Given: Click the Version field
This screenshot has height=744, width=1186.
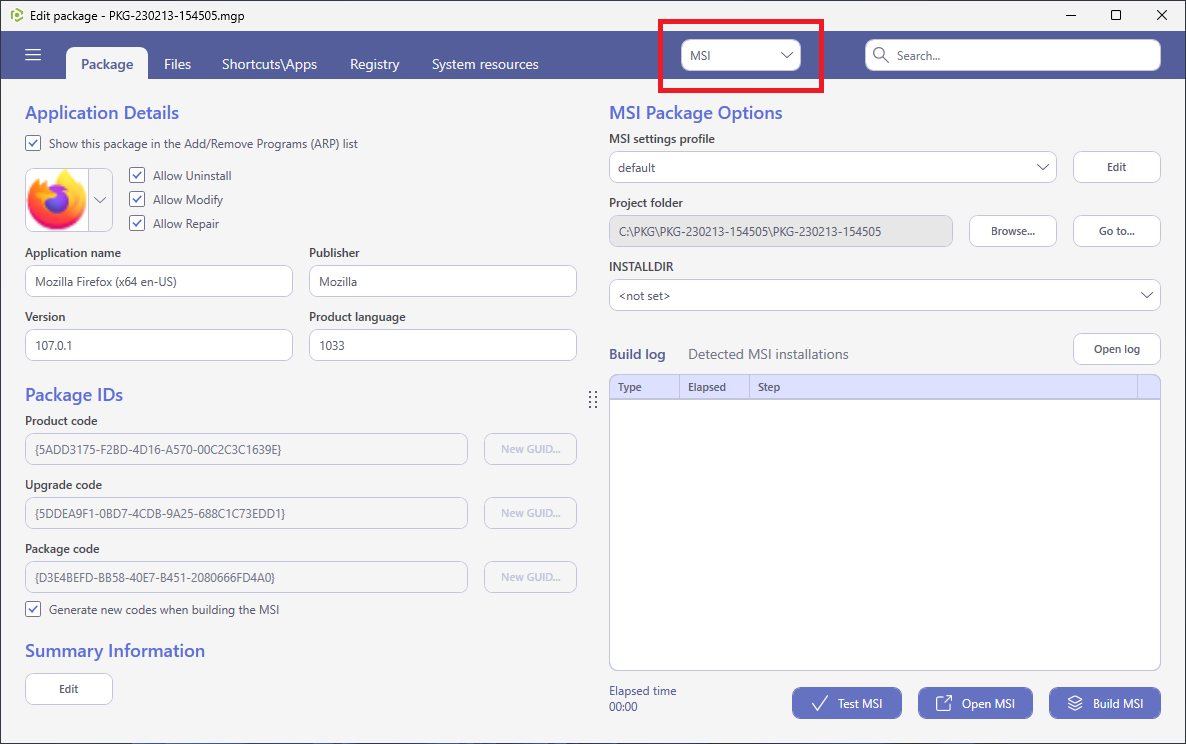Looking at the screenshot, I should [159, 345].
